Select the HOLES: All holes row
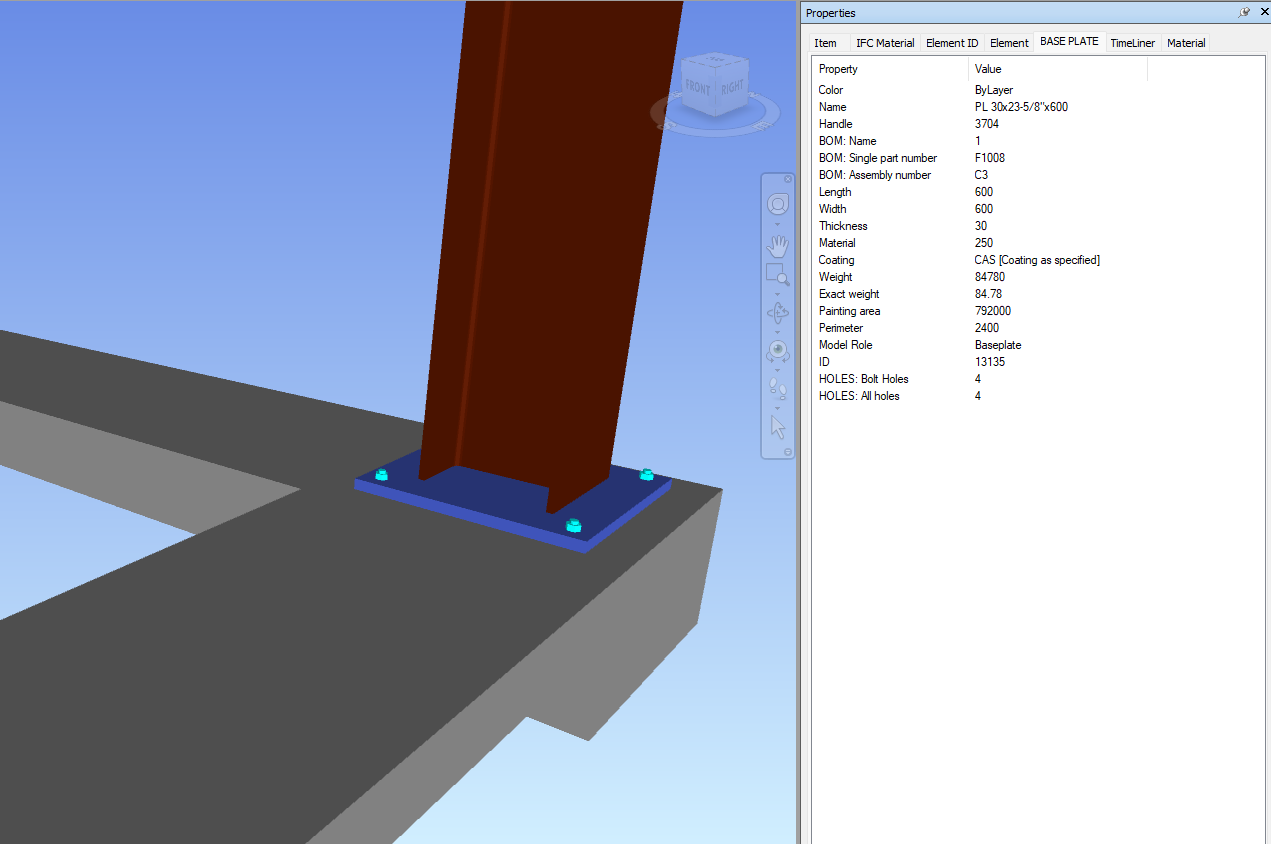 (x=1038, y=396)
